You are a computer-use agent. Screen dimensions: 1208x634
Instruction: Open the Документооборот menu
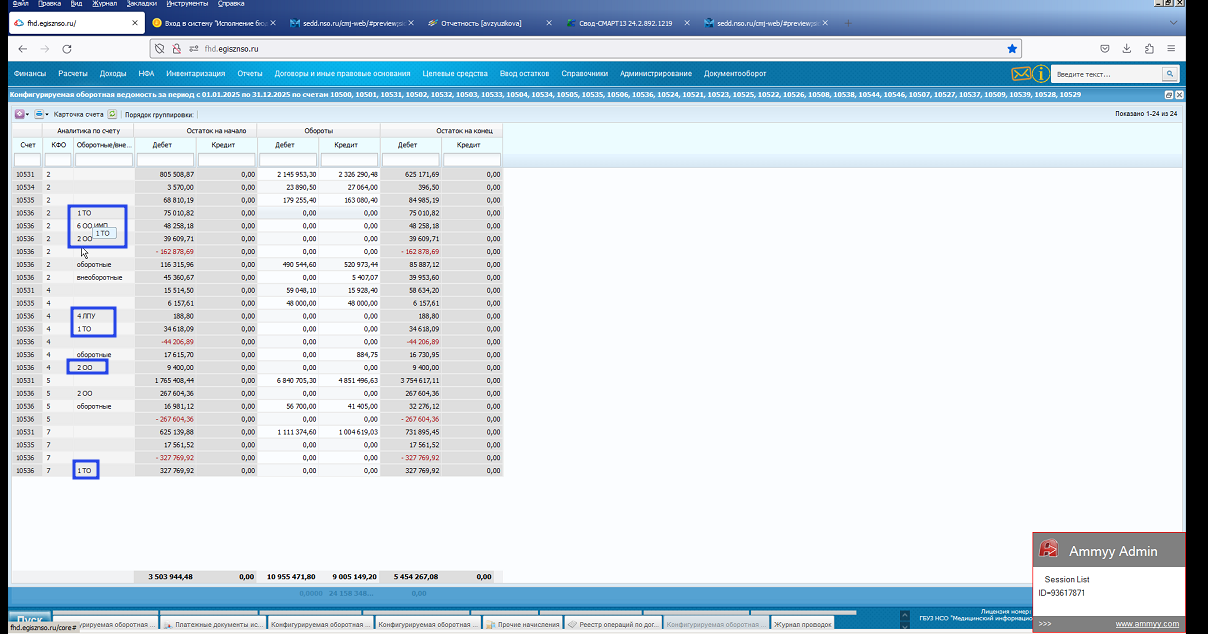coord(735,74)
